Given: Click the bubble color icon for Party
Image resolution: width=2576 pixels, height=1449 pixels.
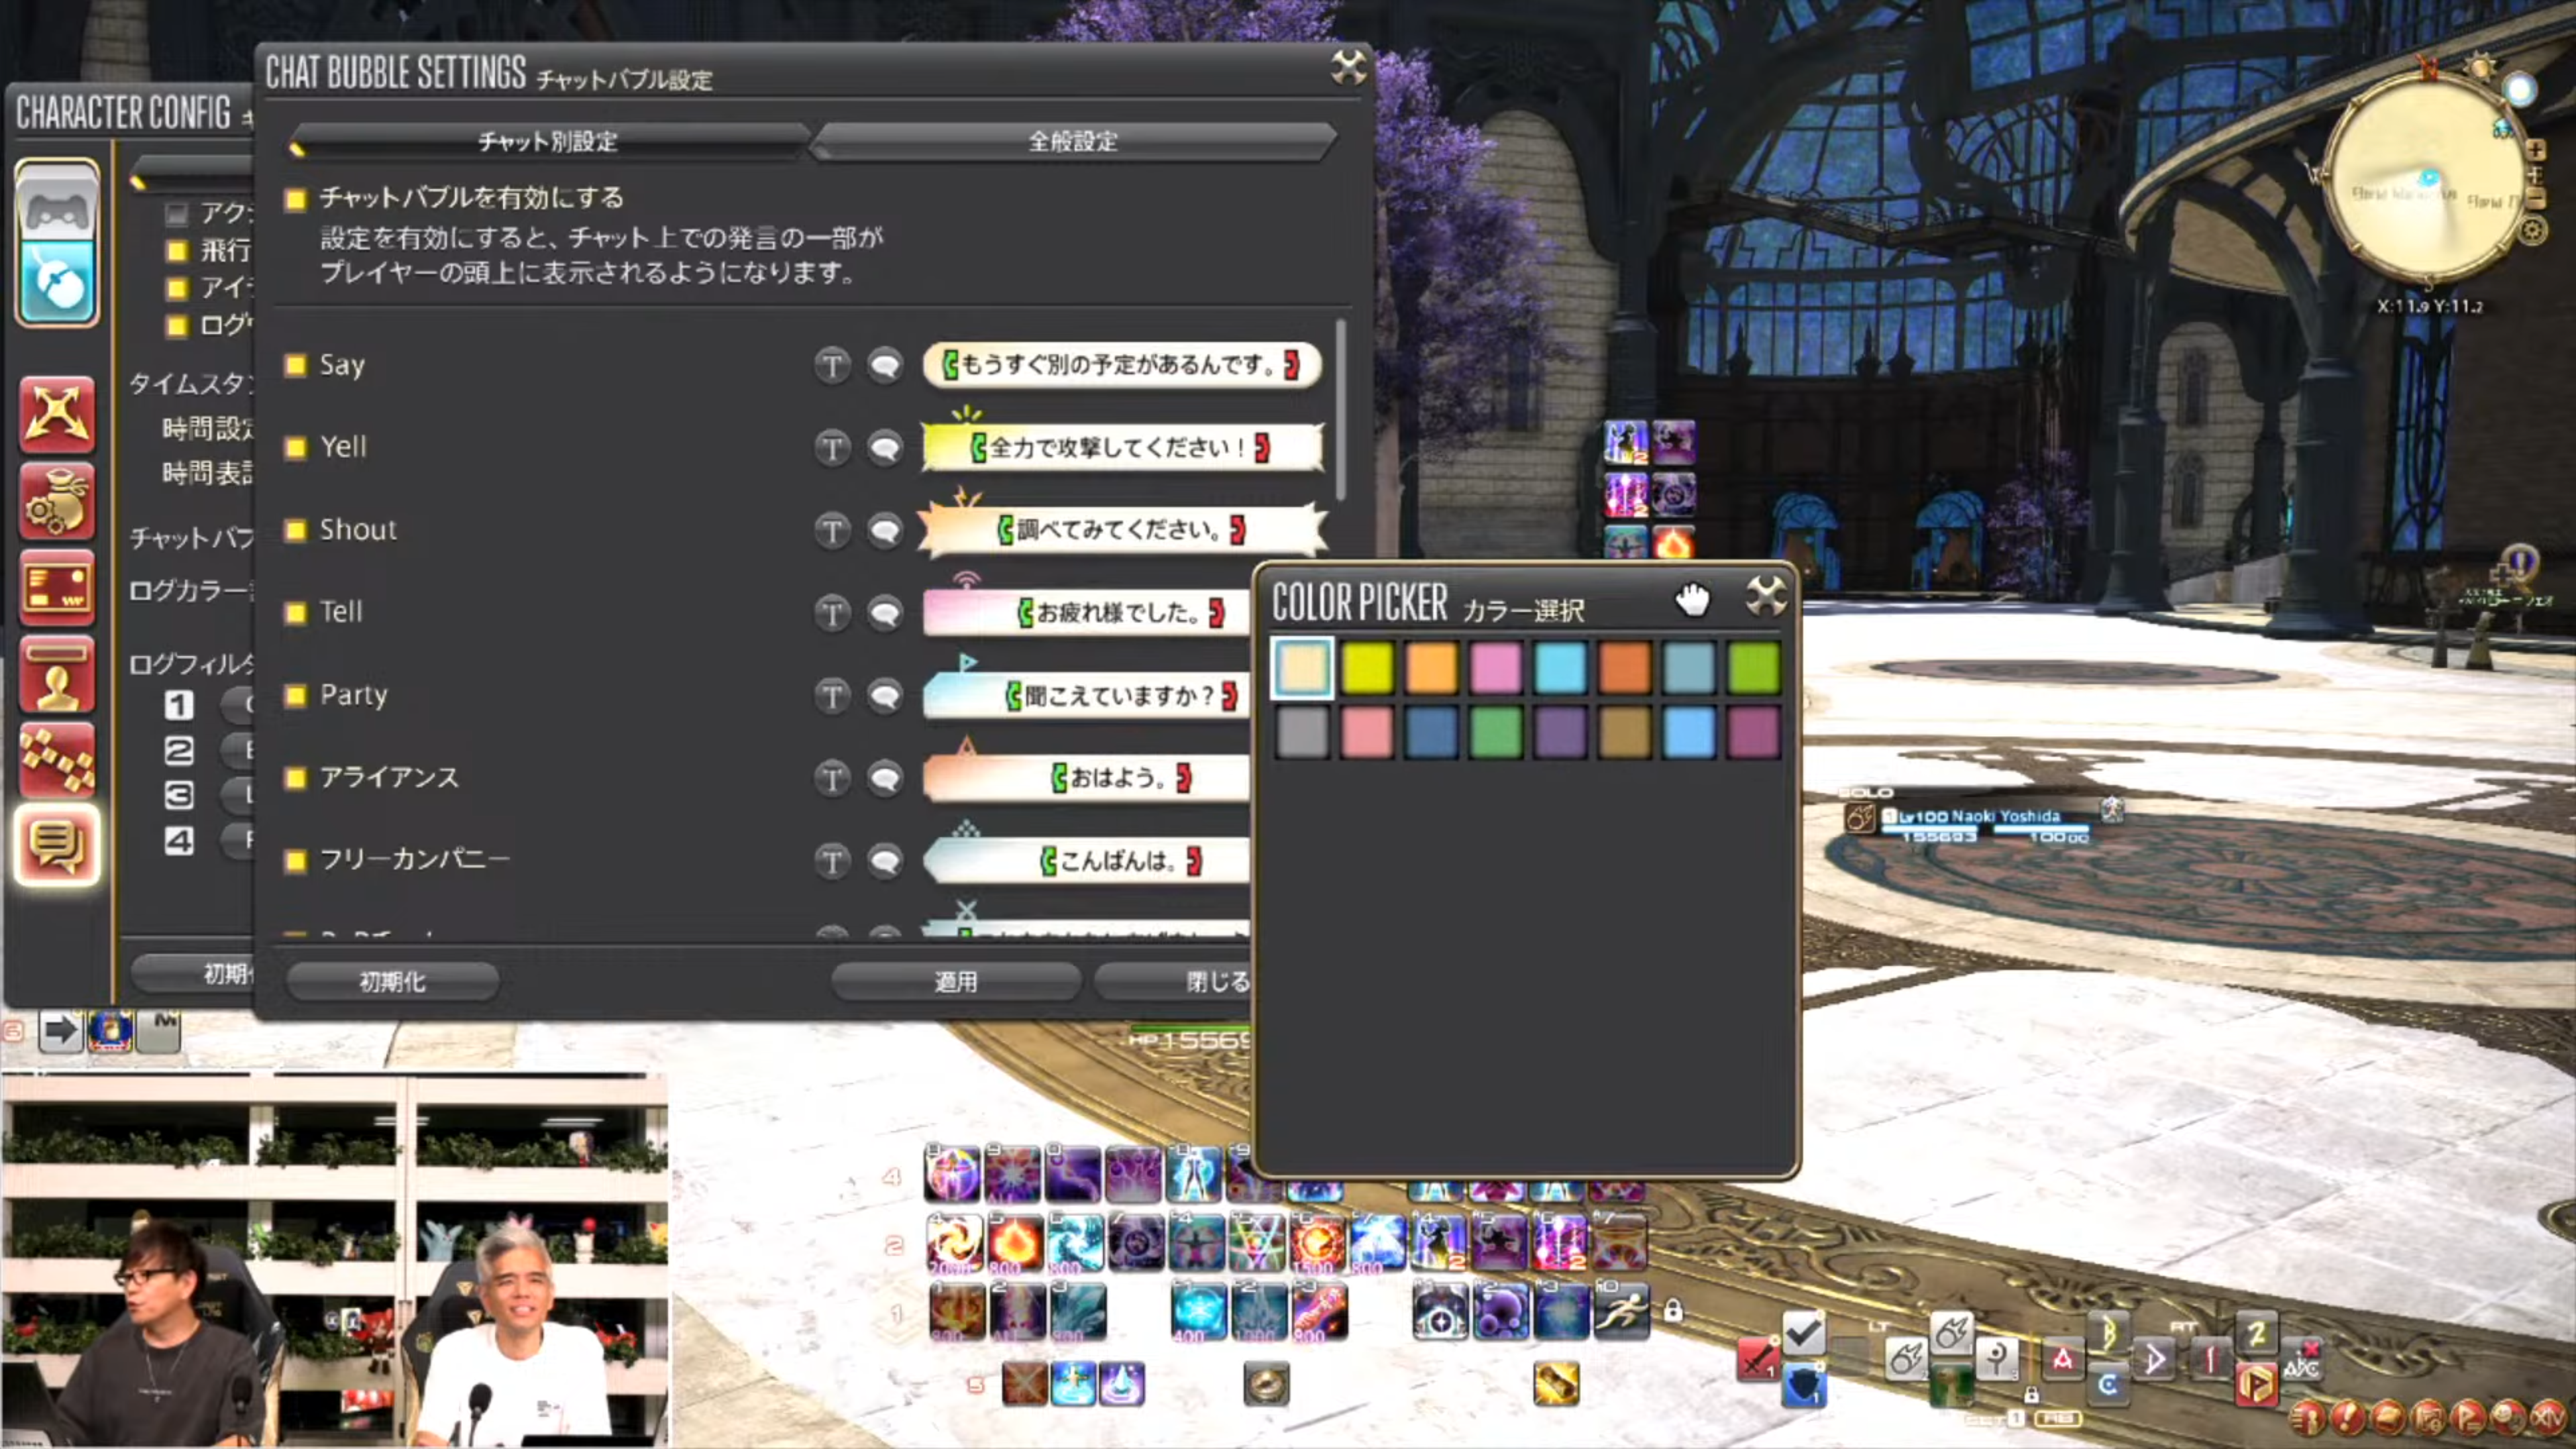Looking at the screenshot, I should click(885, 695).
